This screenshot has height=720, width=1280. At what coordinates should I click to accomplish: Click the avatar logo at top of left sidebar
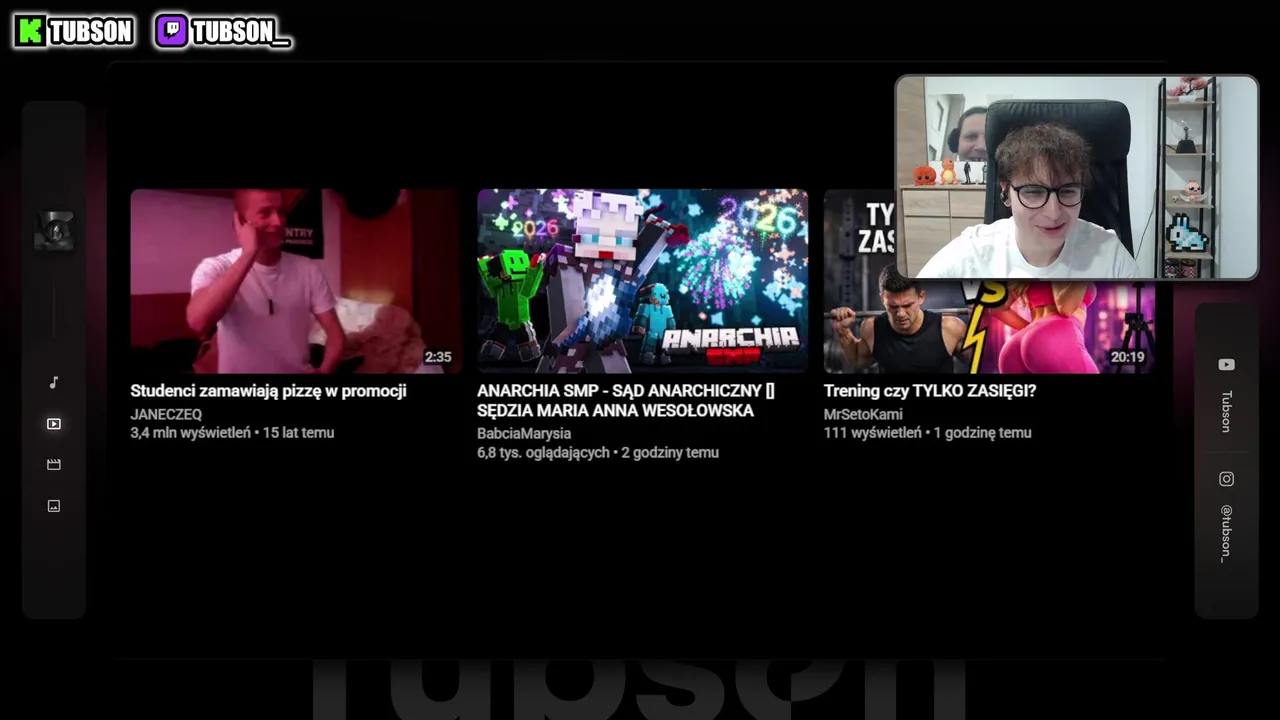[54, 231]
